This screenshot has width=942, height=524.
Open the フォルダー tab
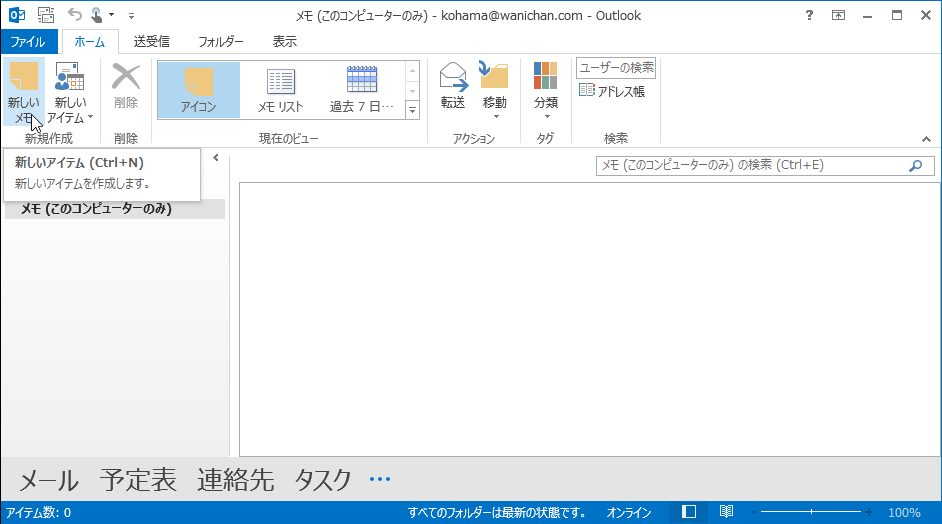click(220, 41)
